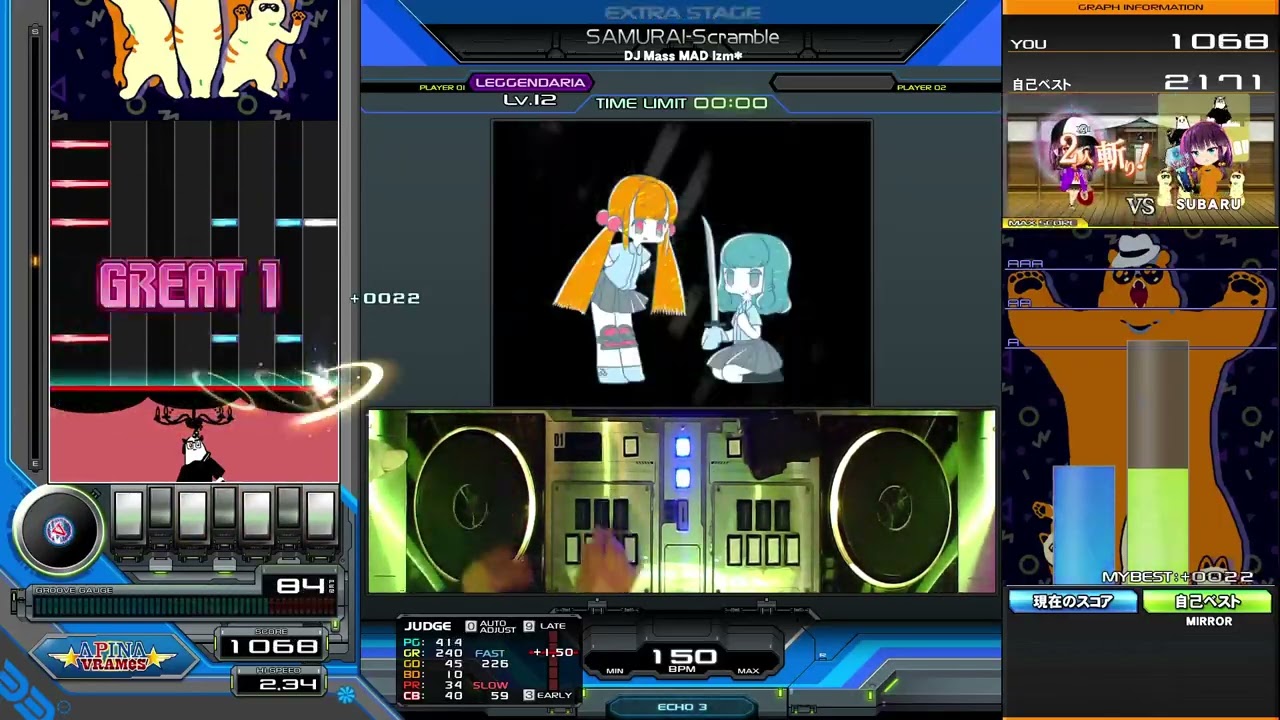Screen dimensions: 1280x720
Task: Click the 3 key icon beside EARLY
Action: pyautogui.click(x=529, y=695)
